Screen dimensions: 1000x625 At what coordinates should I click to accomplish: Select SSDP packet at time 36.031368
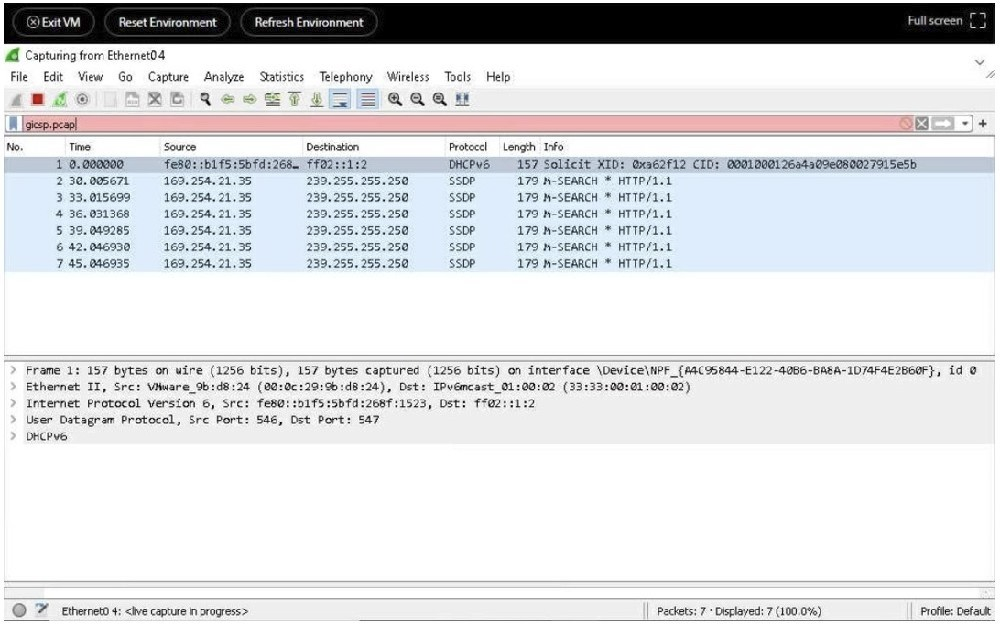pos(499,214)
